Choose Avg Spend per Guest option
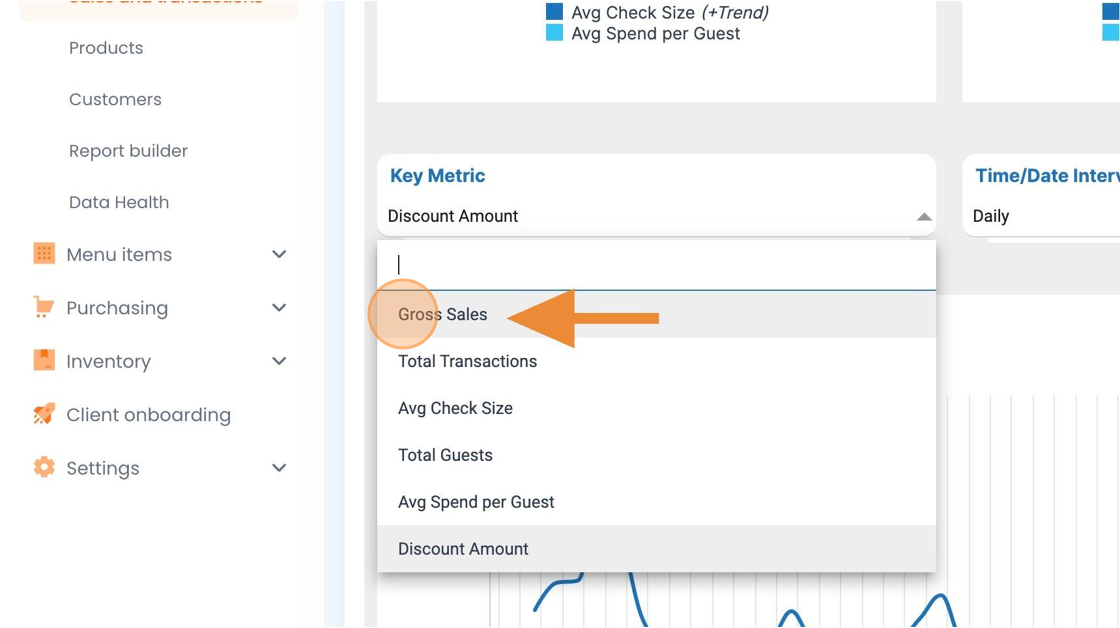 coord(656,502)
